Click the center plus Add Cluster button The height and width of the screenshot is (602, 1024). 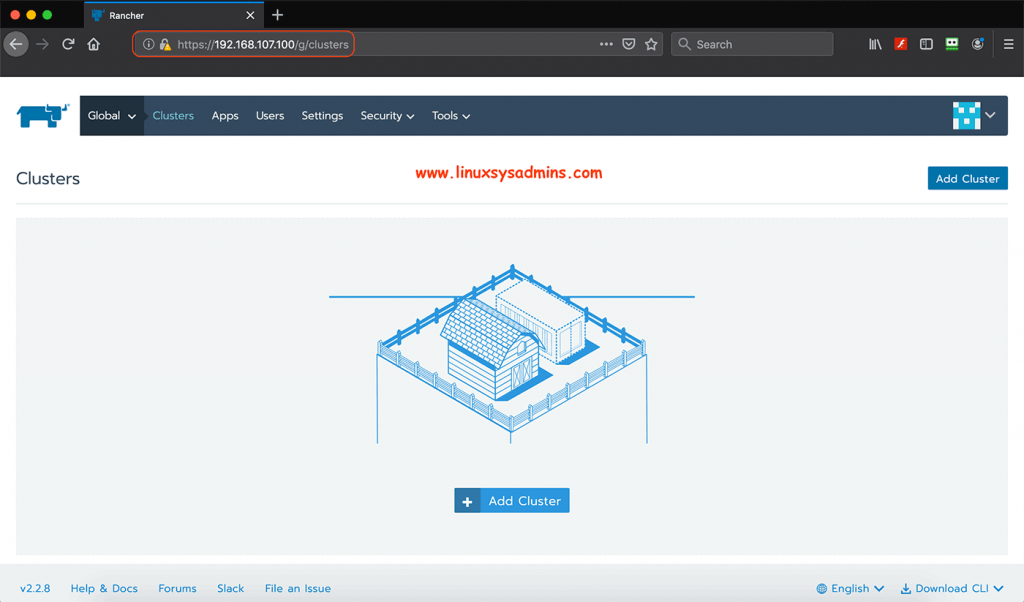coord(512,501)
